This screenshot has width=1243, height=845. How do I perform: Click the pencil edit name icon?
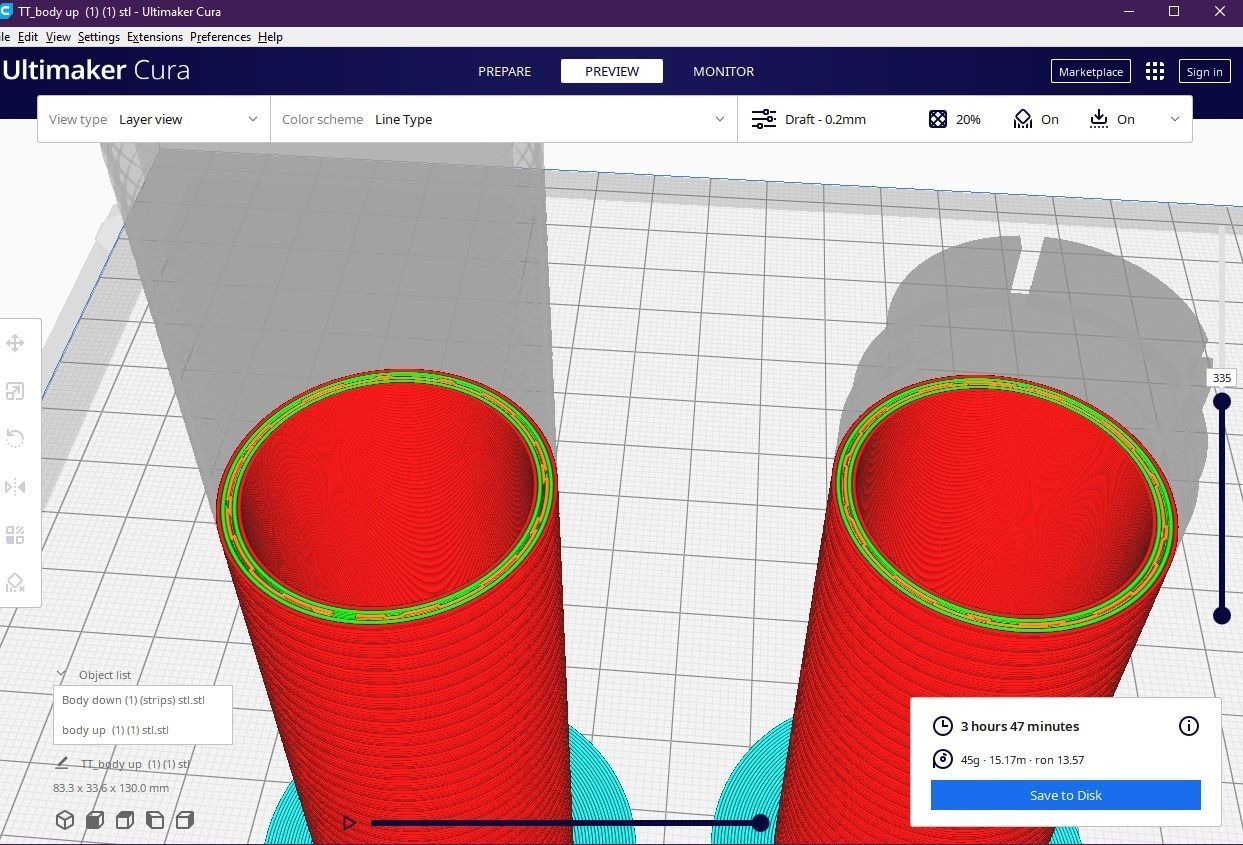62,763
